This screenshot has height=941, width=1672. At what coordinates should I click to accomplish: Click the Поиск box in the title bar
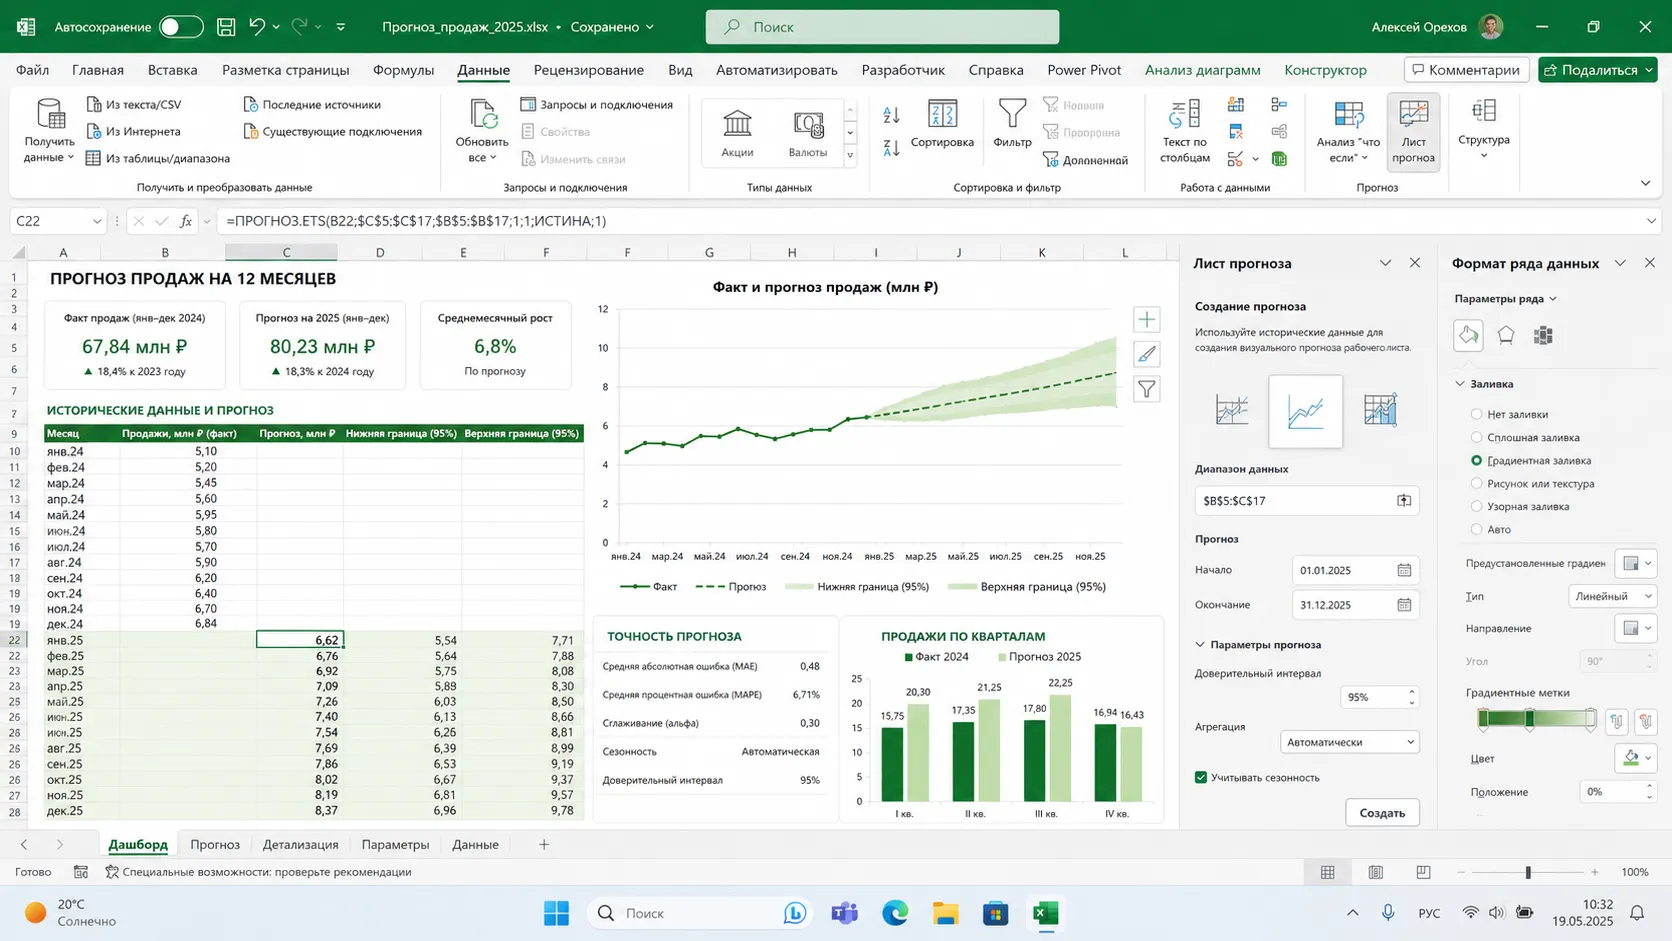coord(882,27)
